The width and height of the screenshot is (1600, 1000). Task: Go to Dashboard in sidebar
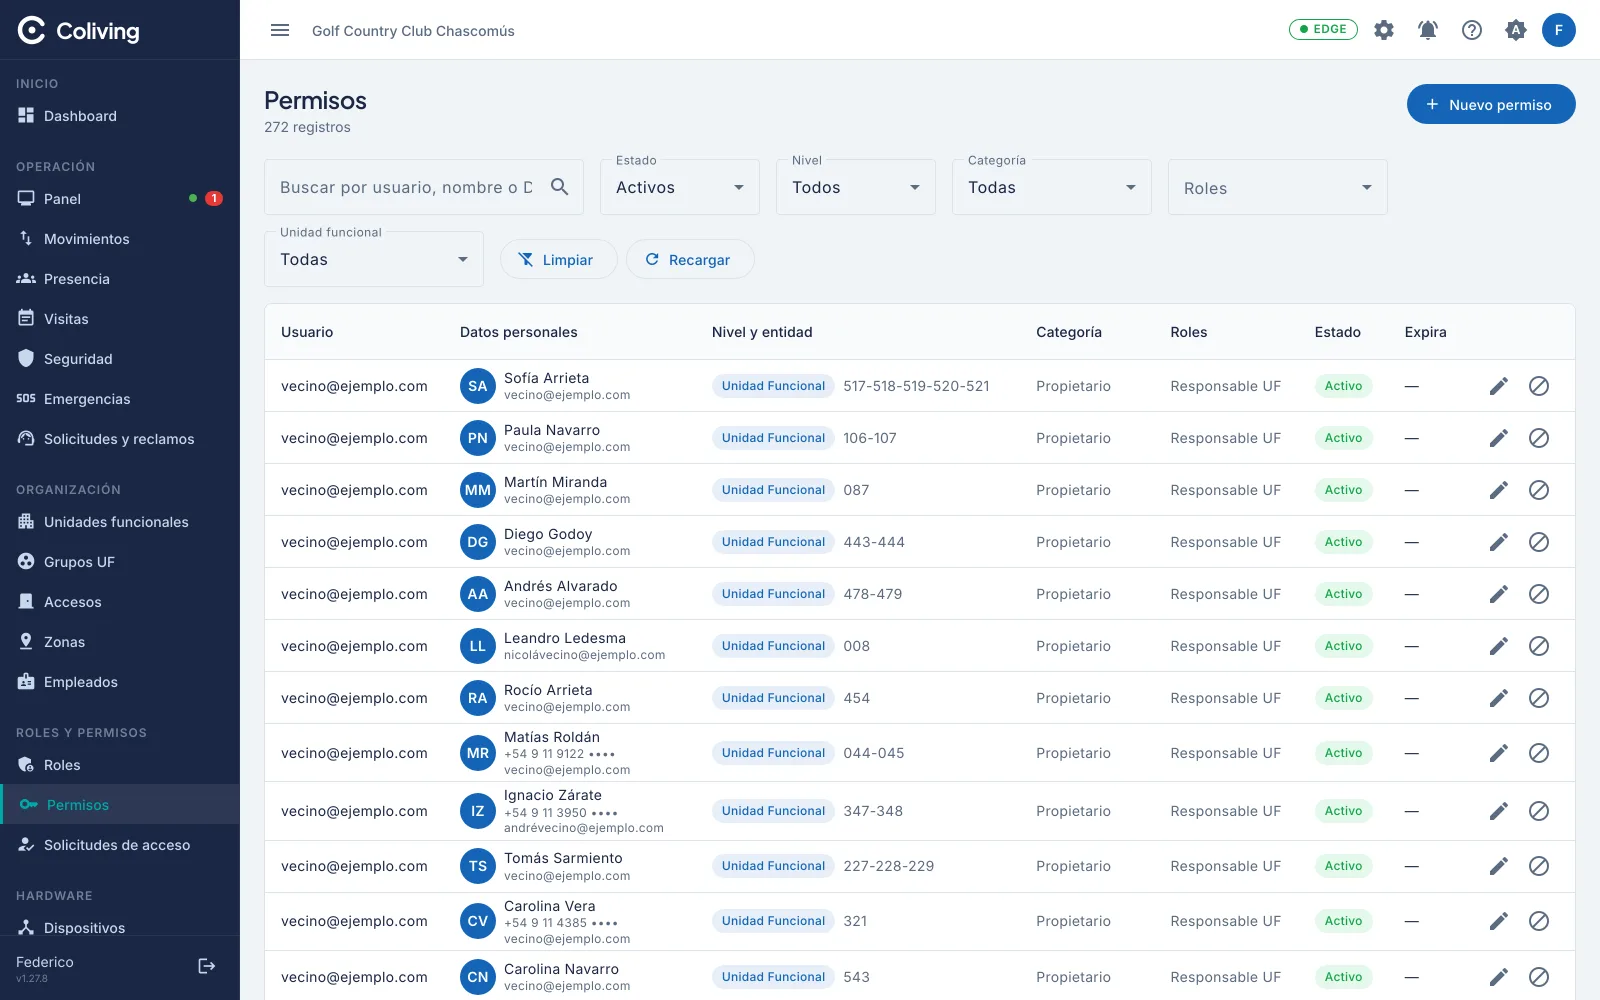(x=120, y=116)
